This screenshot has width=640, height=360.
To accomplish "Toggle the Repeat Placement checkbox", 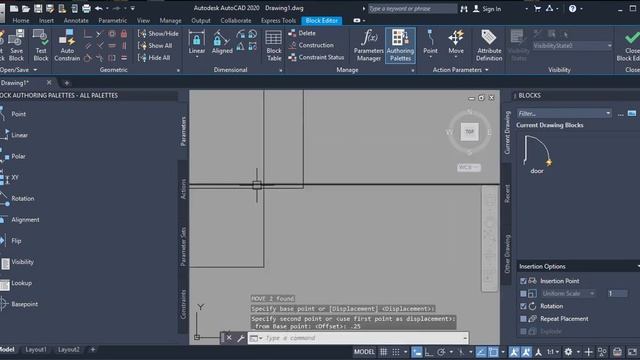I will click(x=523, y=319).
